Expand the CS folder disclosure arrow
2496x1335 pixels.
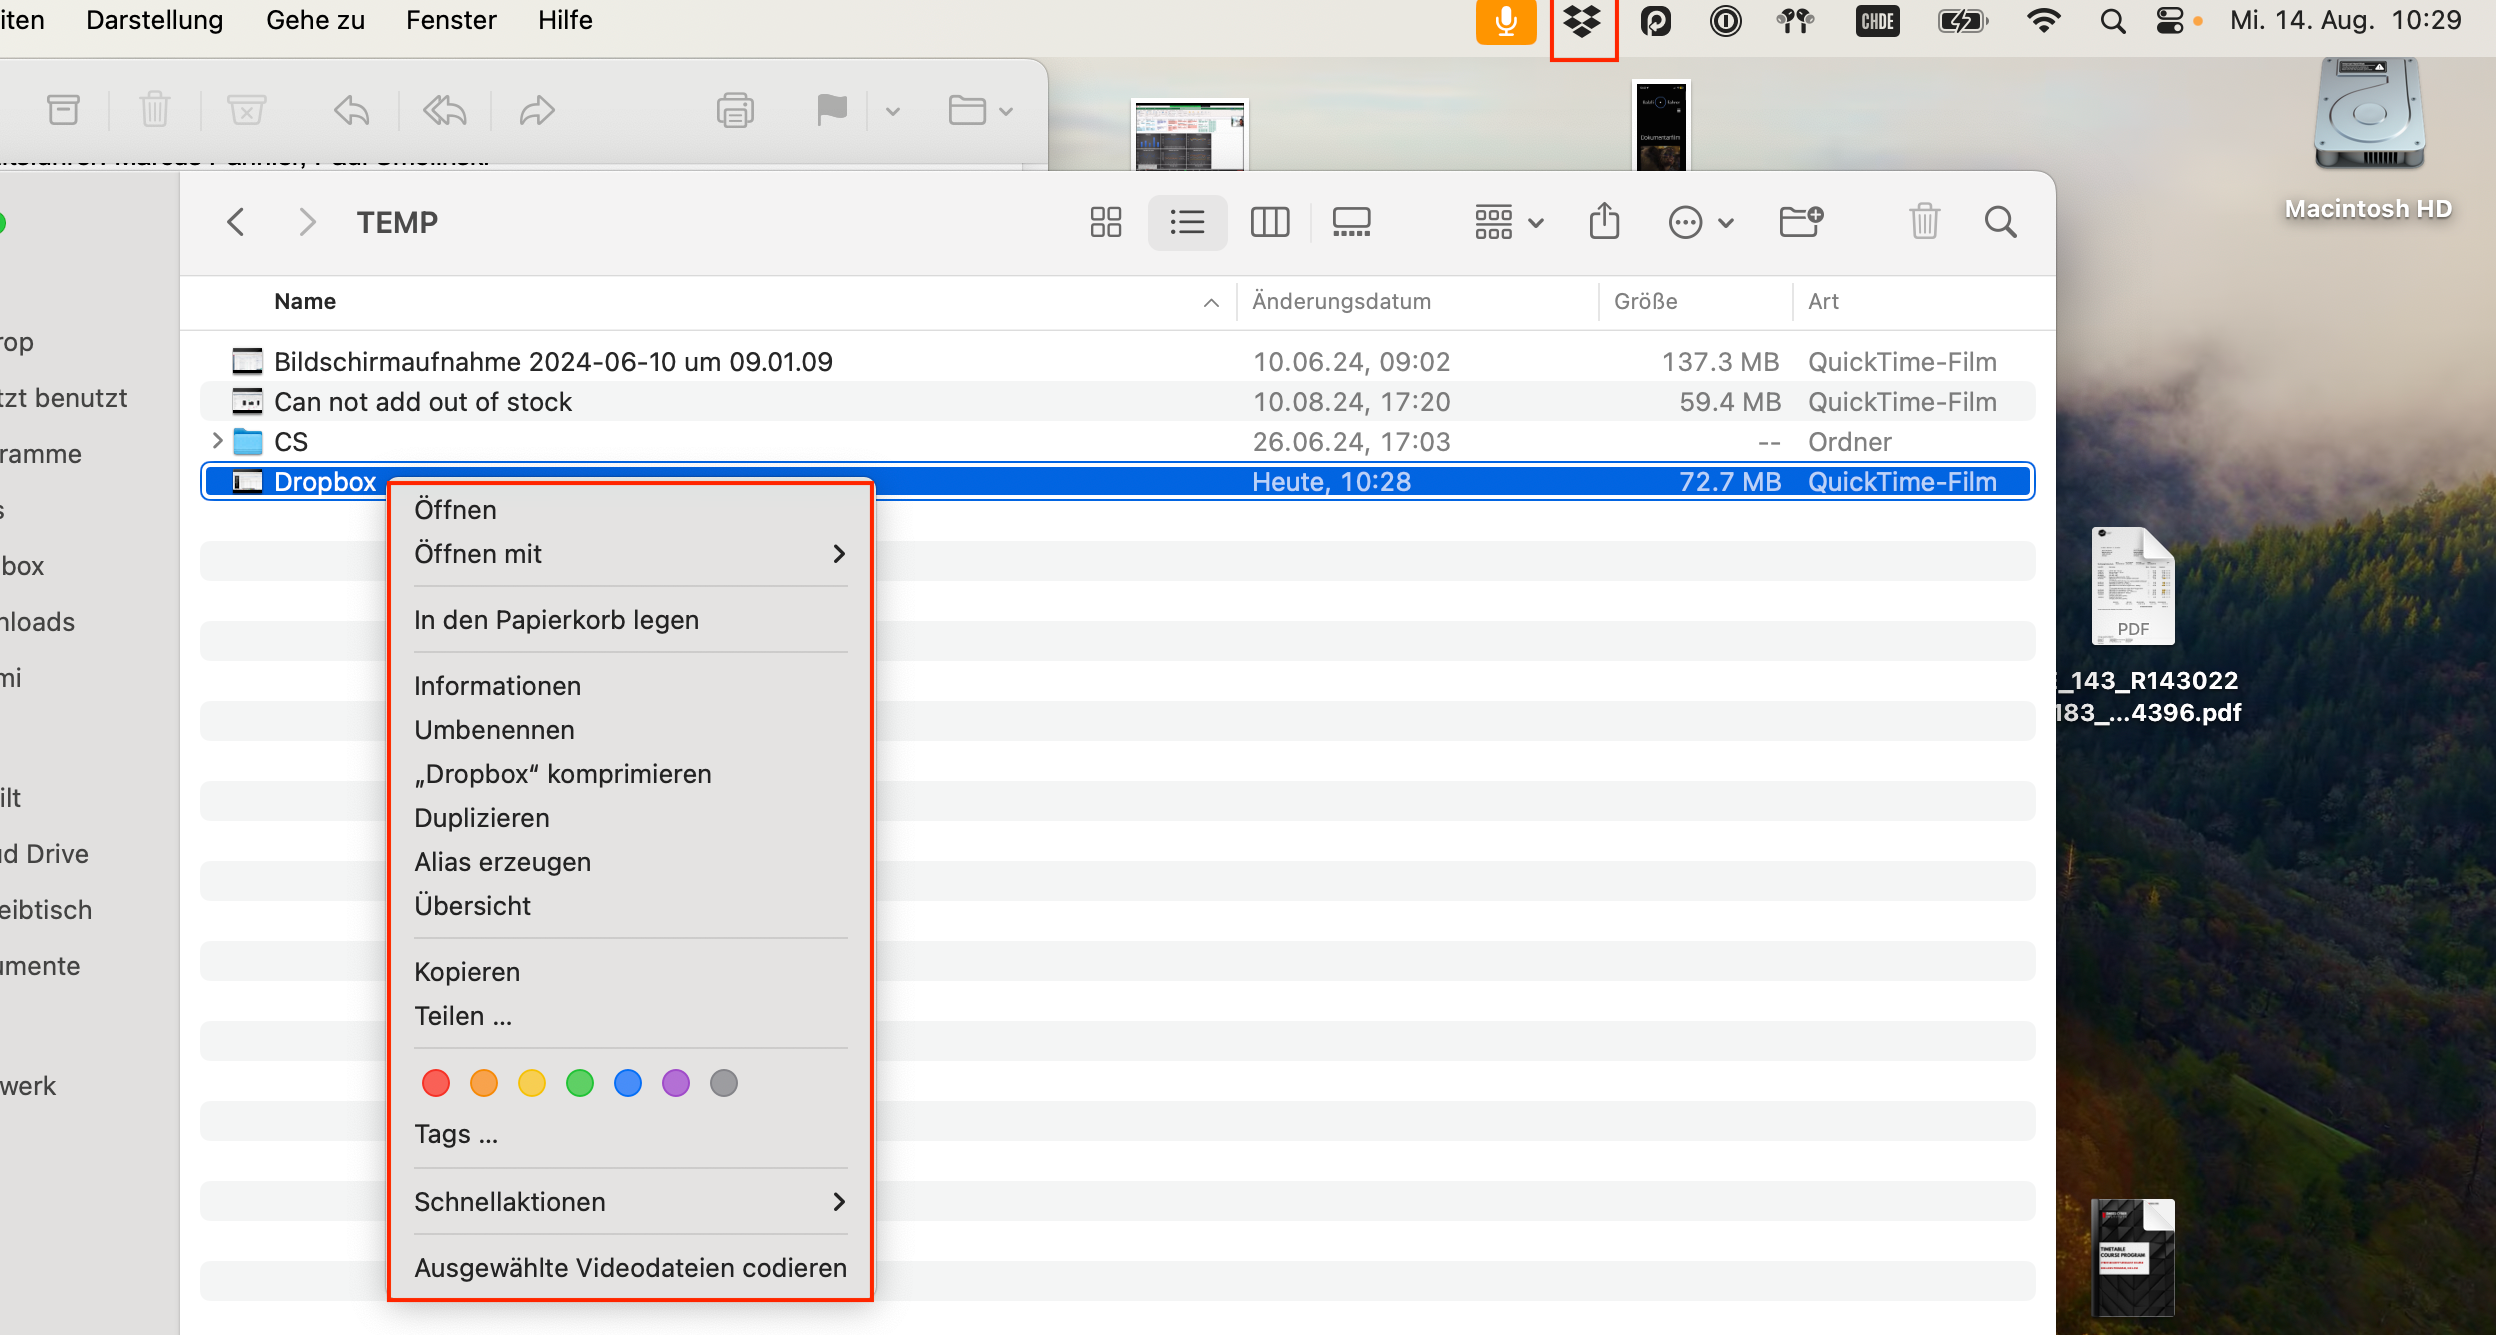(x=217, y=441)
